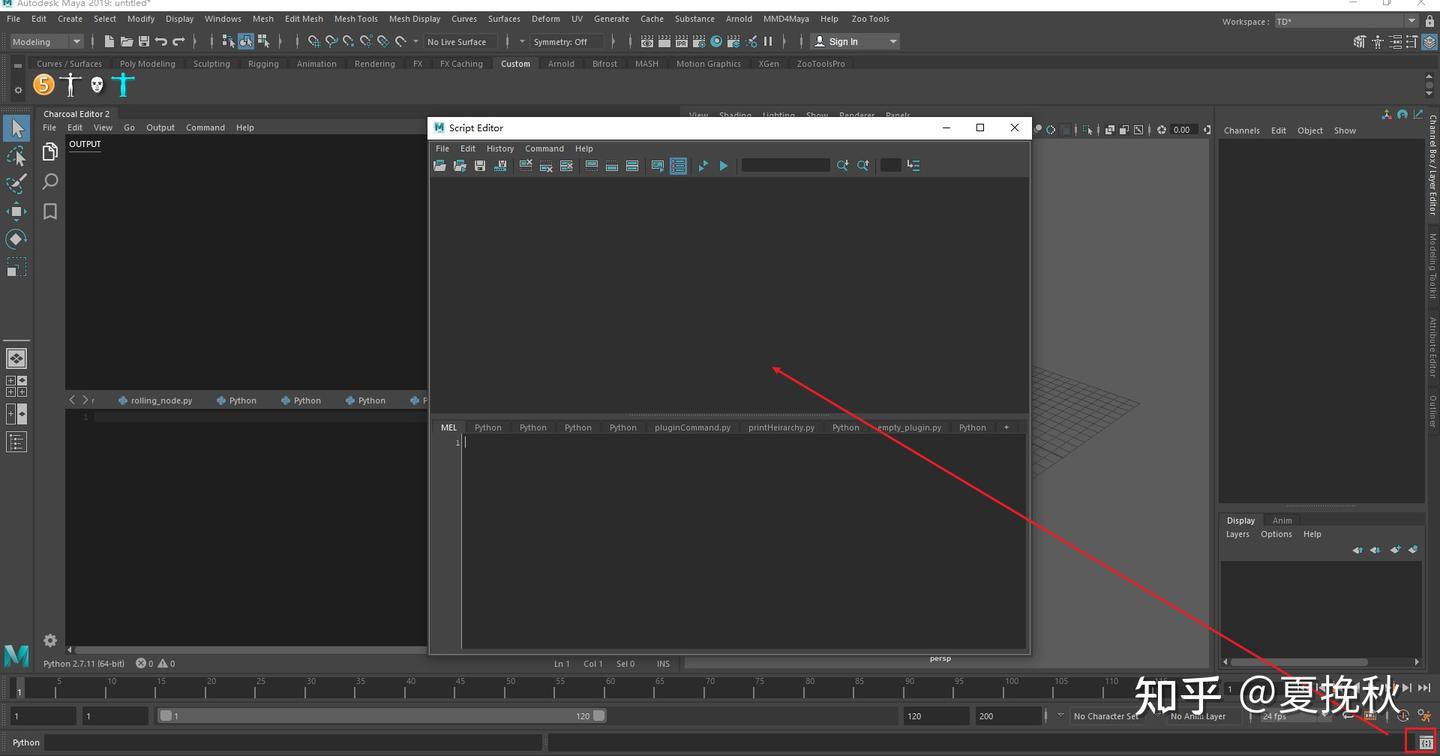Screen dimensions: 1440x756
Task: Click the search magnifier in the Script Editor toolbar
Action: coord(842,165)
